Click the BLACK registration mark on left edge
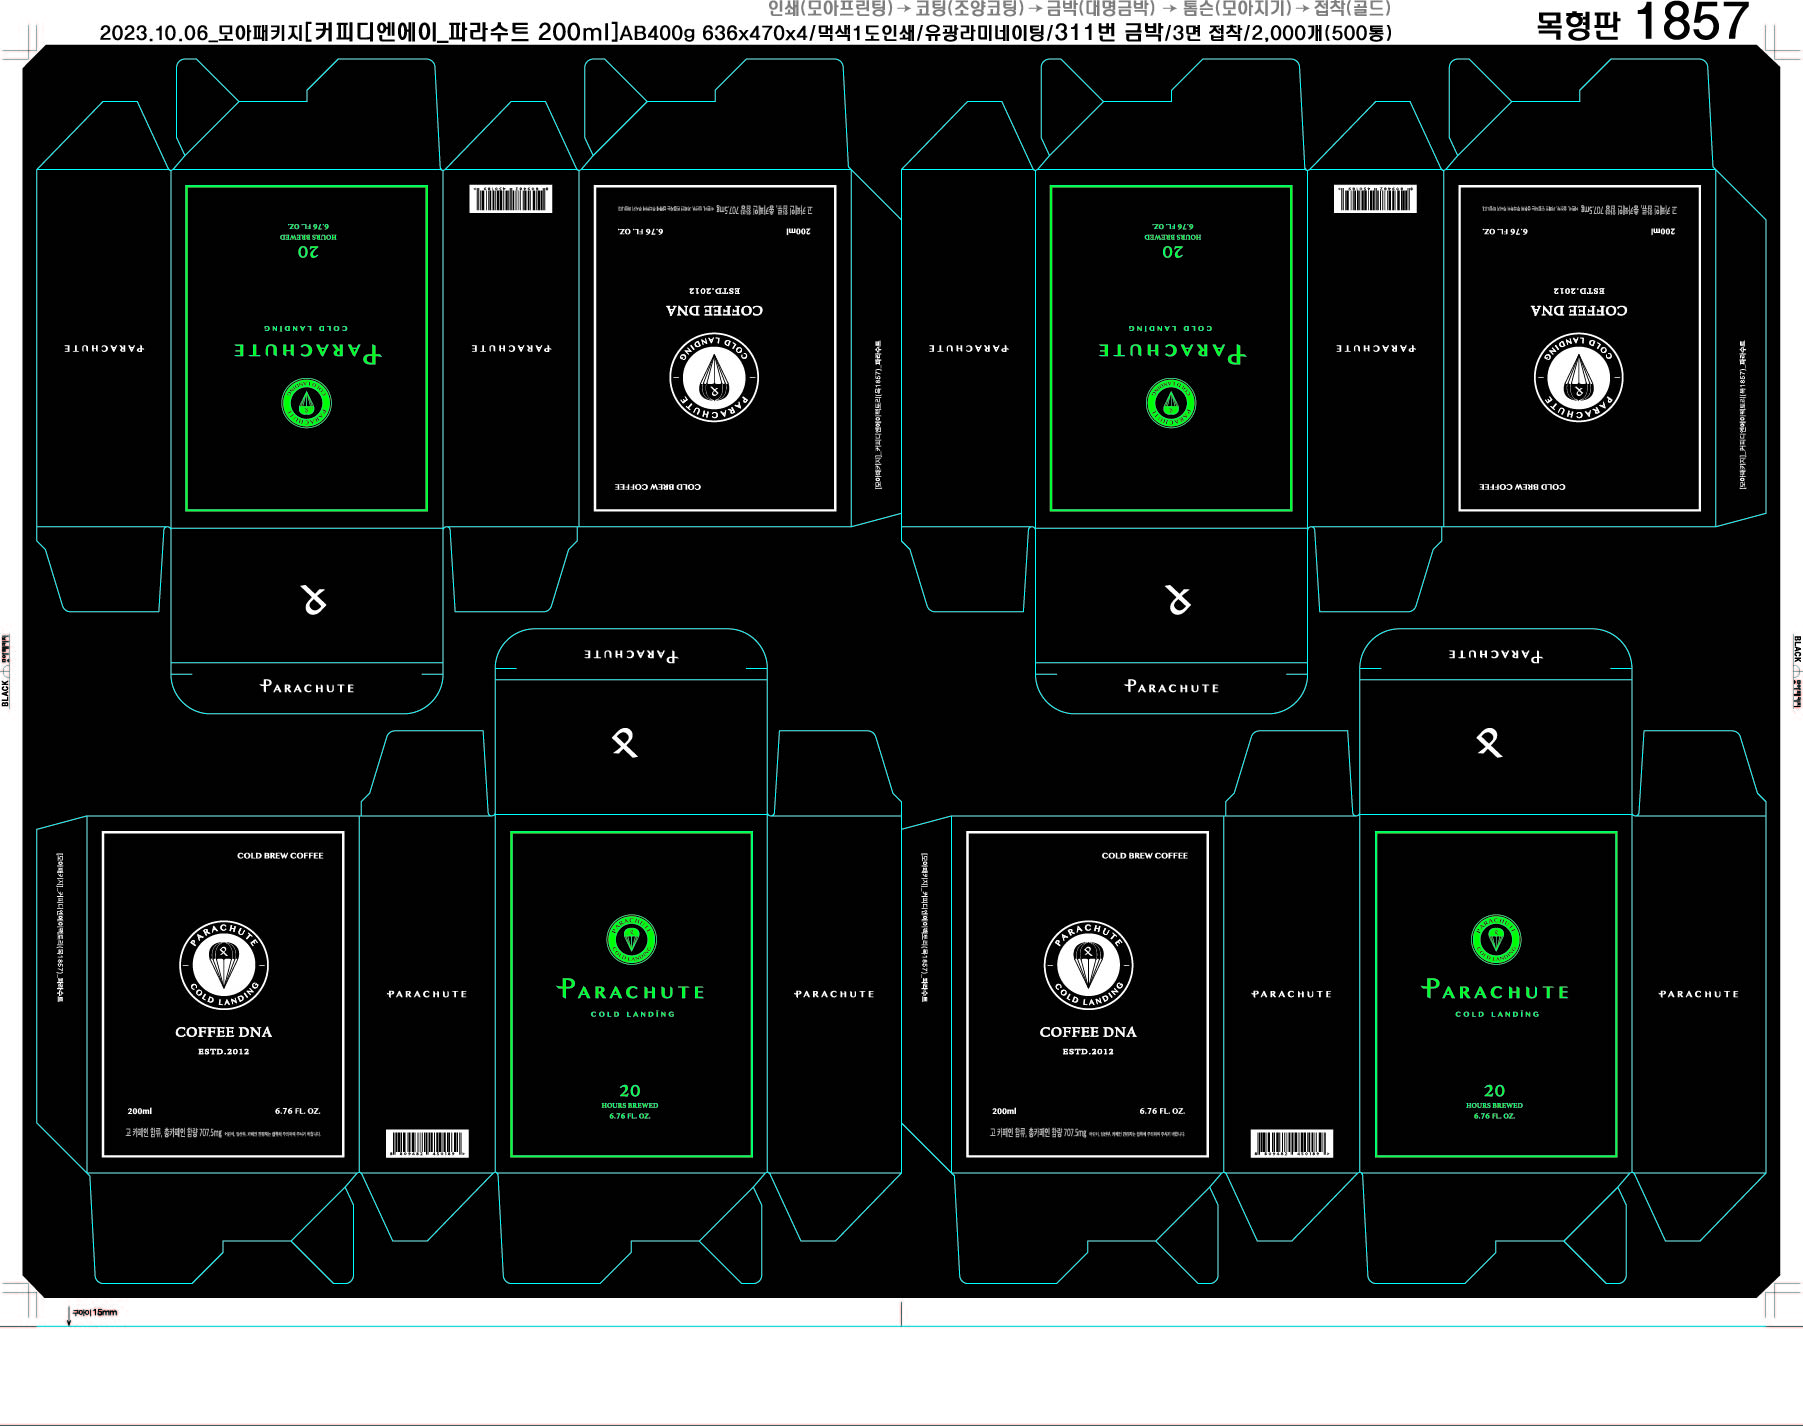The height and width of the screenshot is (1426, 1803). (x=6, y=670)
